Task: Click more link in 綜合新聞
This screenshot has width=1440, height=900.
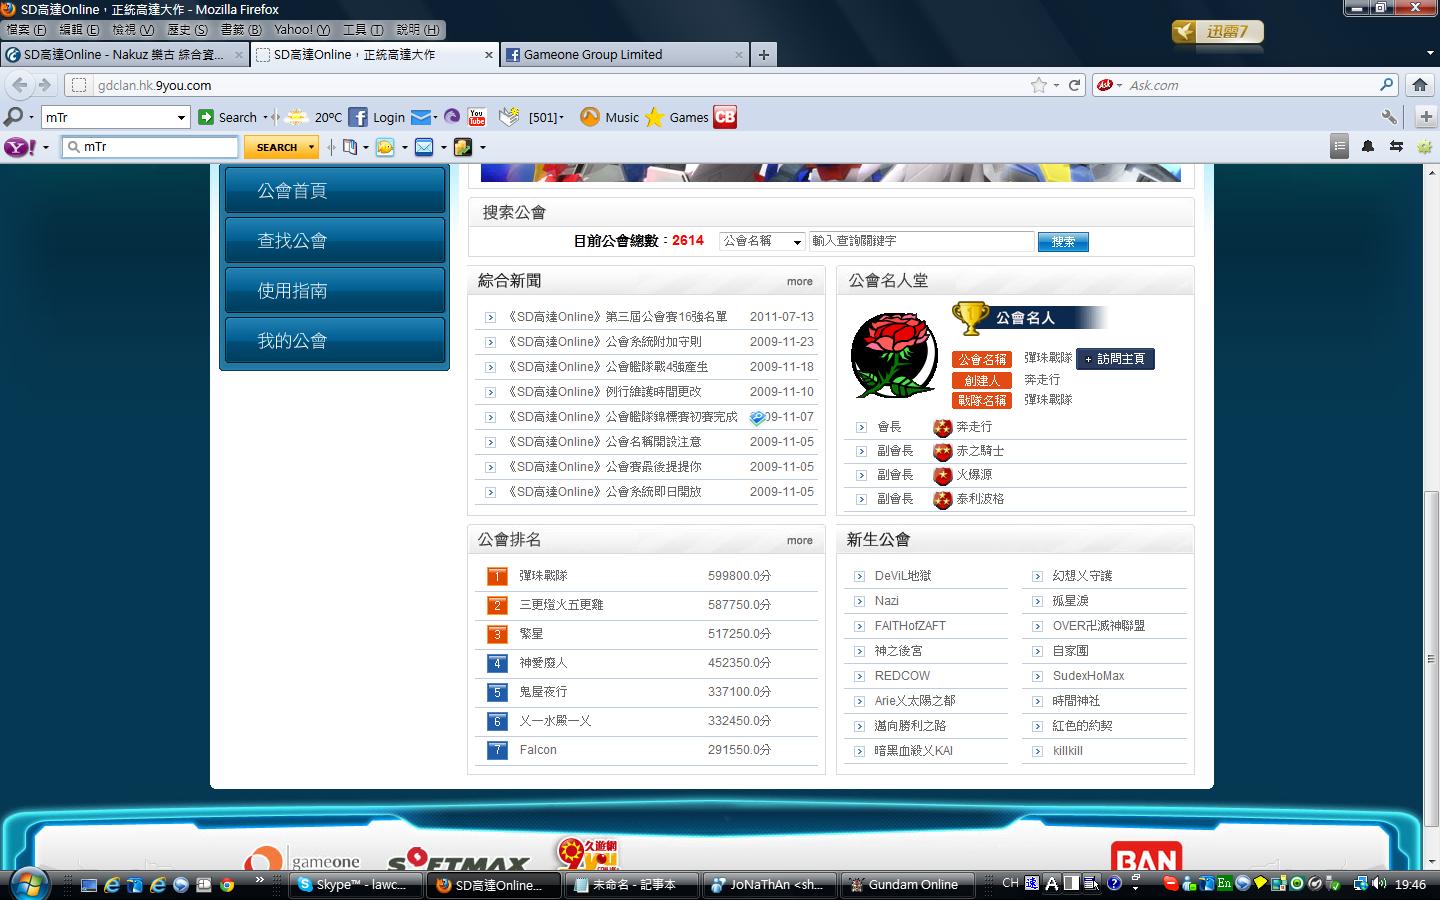Action: pos(799,282)
